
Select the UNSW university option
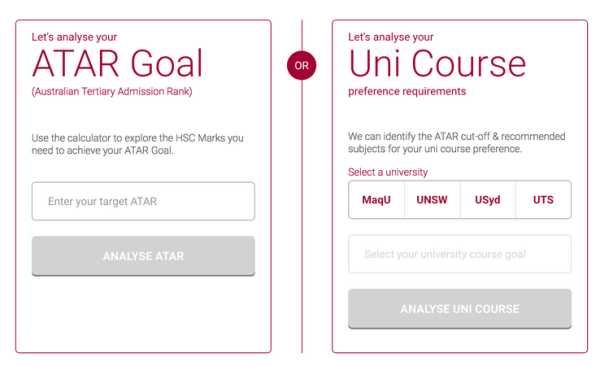432,200
